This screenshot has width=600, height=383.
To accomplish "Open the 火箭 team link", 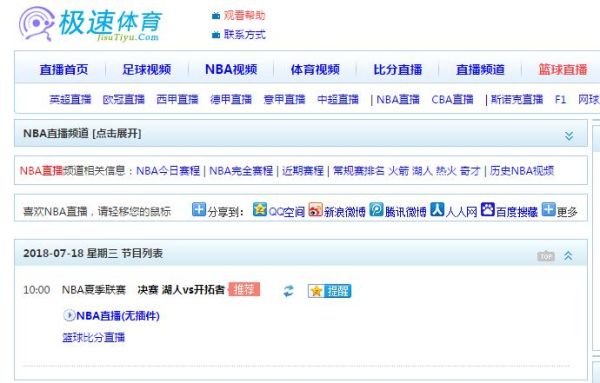I will click(398, 171).
